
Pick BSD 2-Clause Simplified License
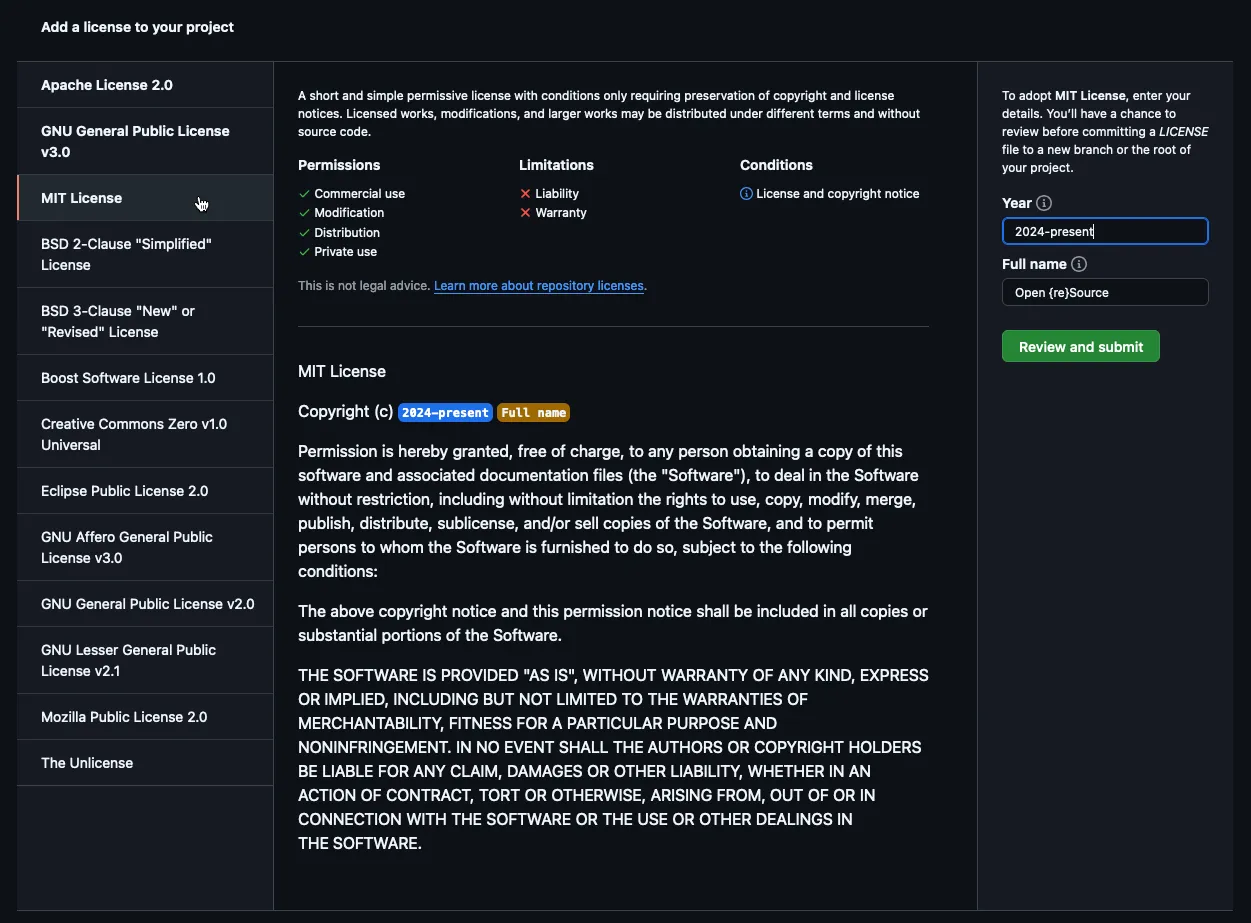pos(126,254)
